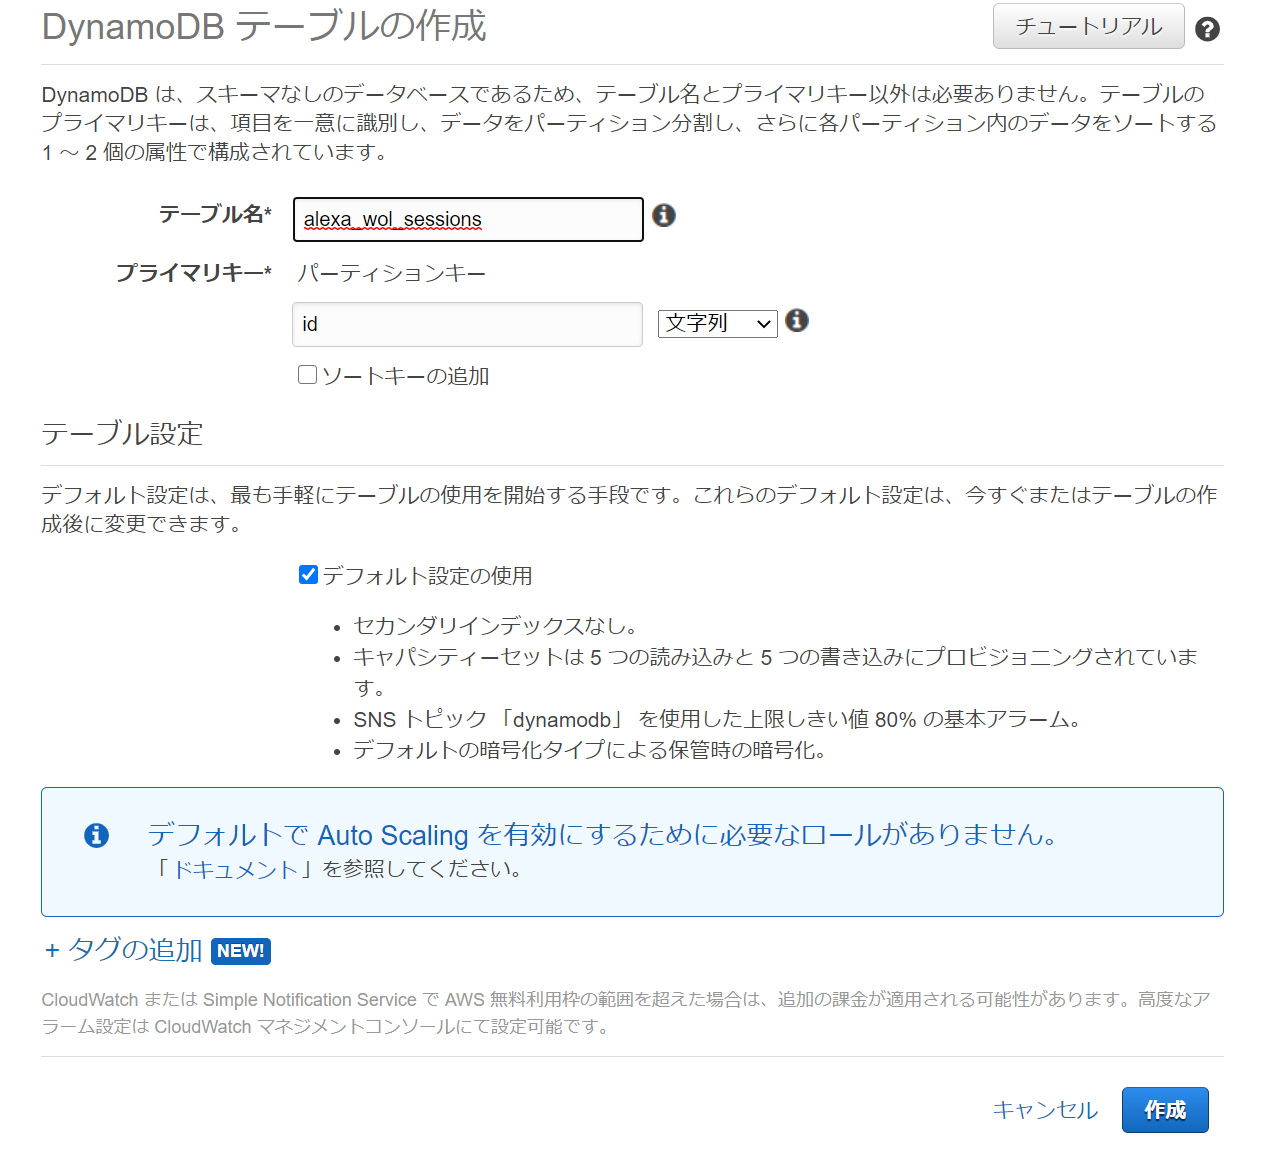
Task: Expand + タグの追加 section
Action: tap(124, 949)
